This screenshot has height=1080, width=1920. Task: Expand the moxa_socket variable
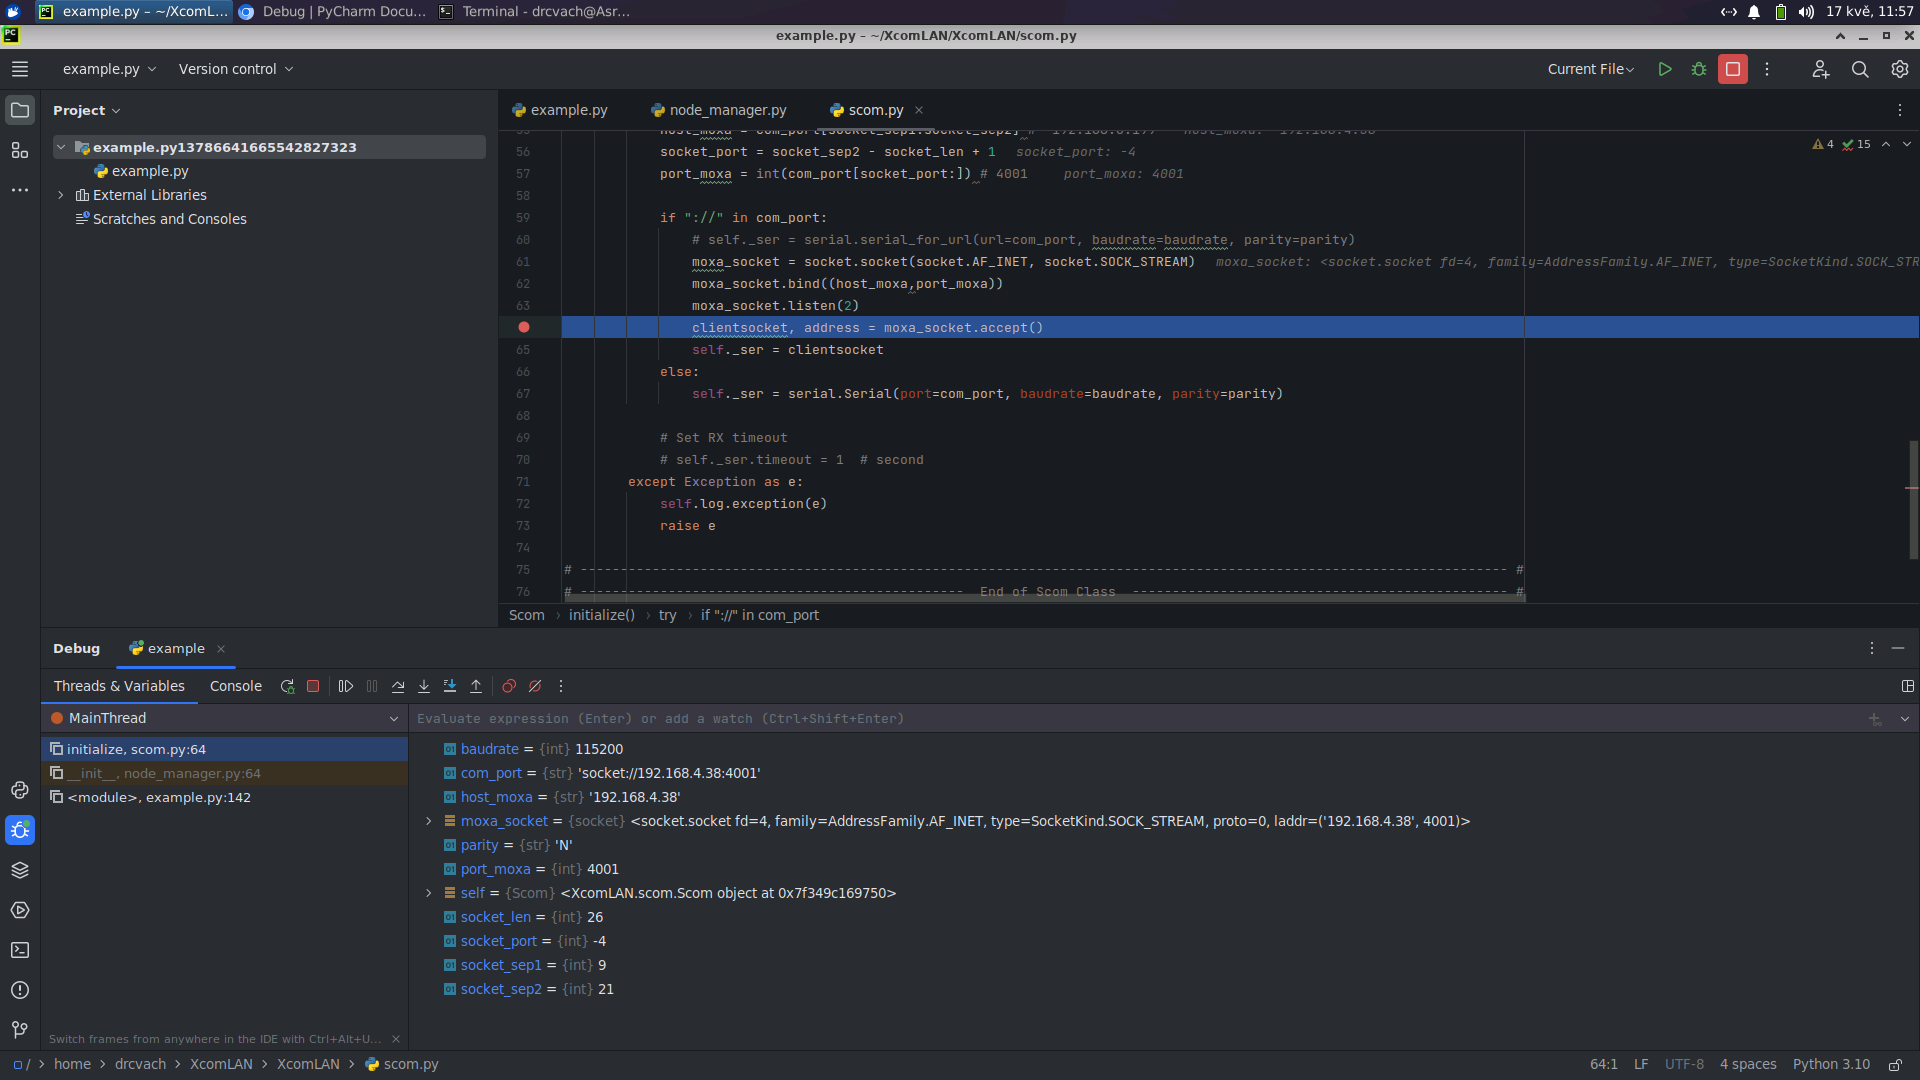(x=429, y=821)
